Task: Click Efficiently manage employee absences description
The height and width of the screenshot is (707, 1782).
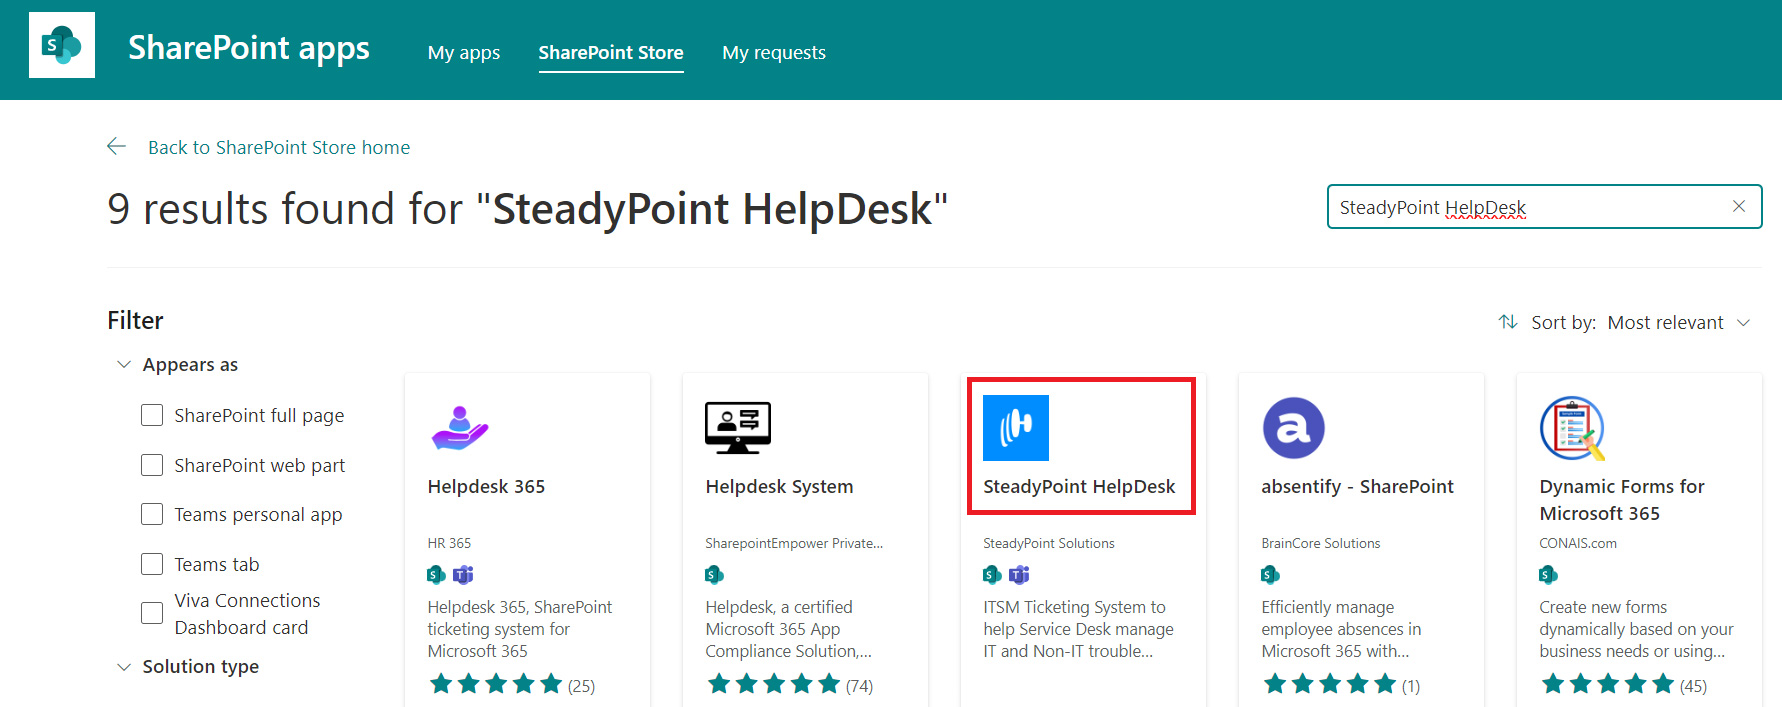Action: coord(1341,629)
